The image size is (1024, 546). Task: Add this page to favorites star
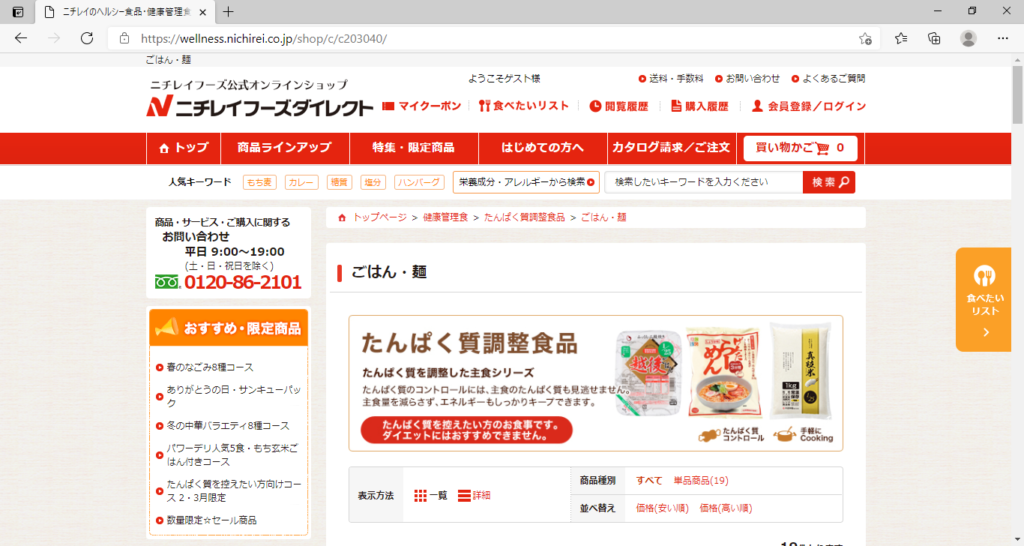865,39
